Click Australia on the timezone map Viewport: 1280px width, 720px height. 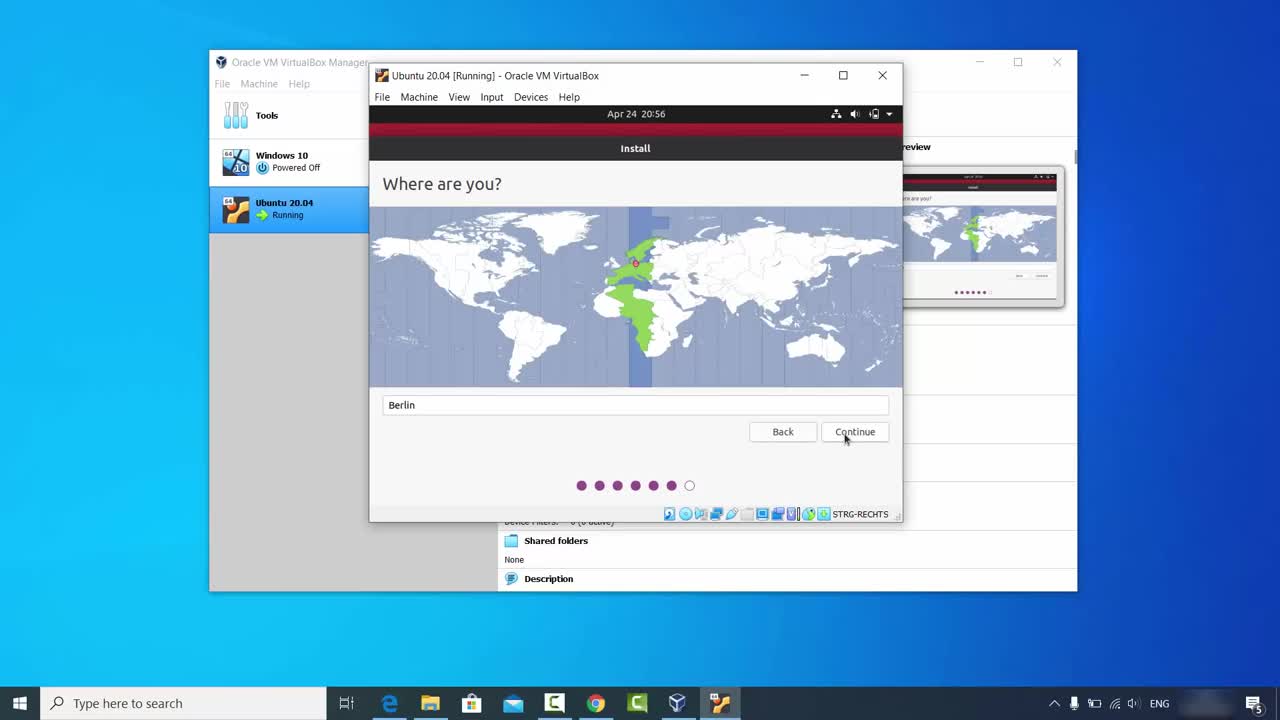point(815,348)
